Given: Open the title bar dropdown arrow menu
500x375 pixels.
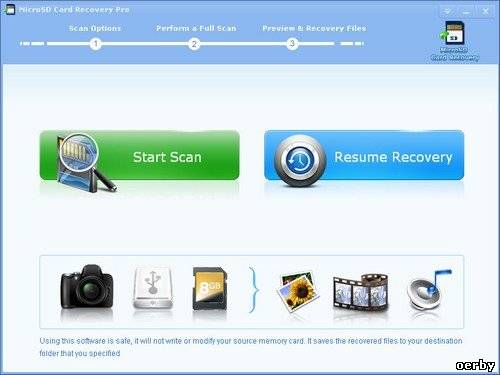Looking at the screenshot, I should tap(447, 11).
